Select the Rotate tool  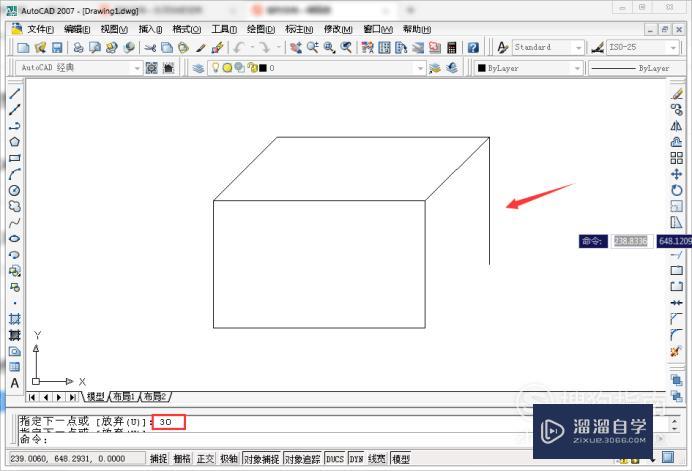tap(677, 190)
